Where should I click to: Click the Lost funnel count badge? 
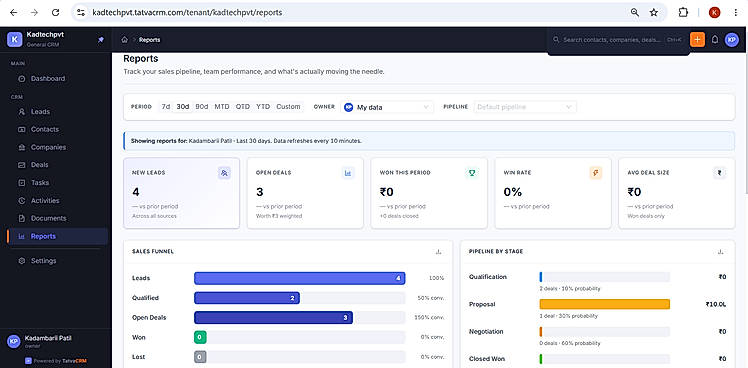(x=200, y=357)
